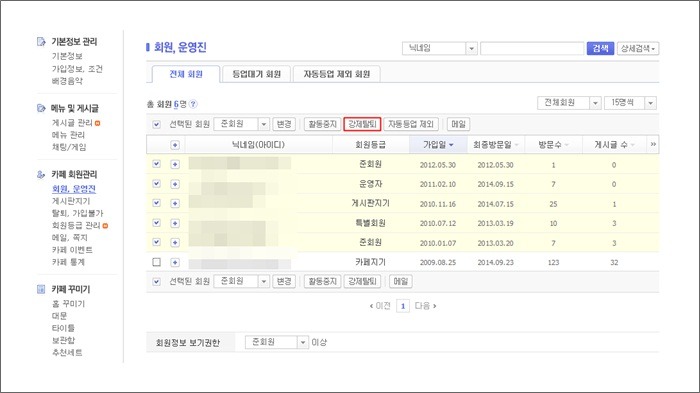Open the bottom 준회원 grade dropdown
The image size is (700, 393).
242,281
